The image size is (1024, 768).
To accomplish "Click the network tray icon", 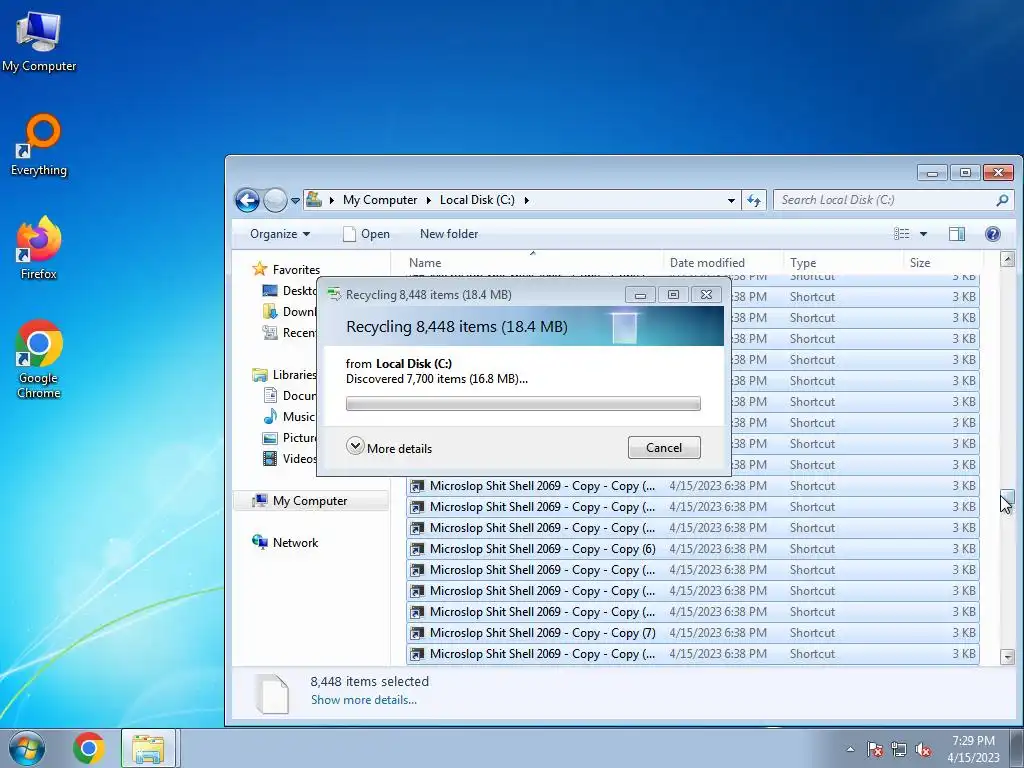I will (899, 749).
